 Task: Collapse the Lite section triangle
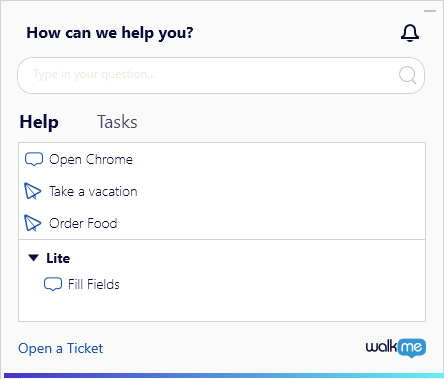pyautogui.click(x=33, y=258)
